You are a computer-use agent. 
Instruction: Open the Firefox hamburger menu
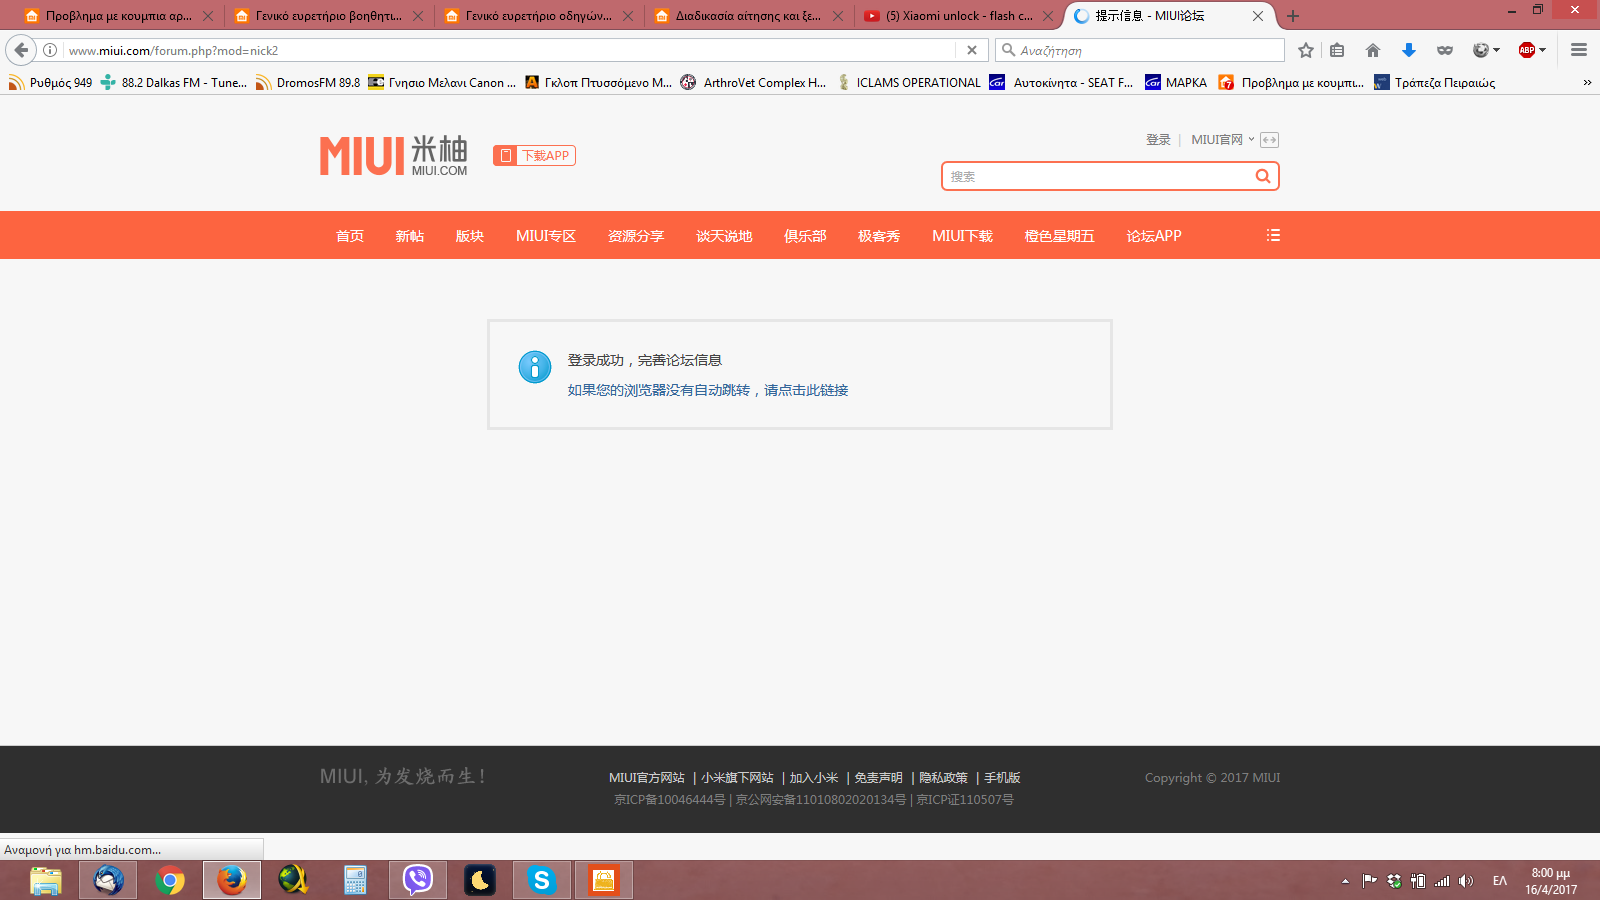[x=1579, y=50]
